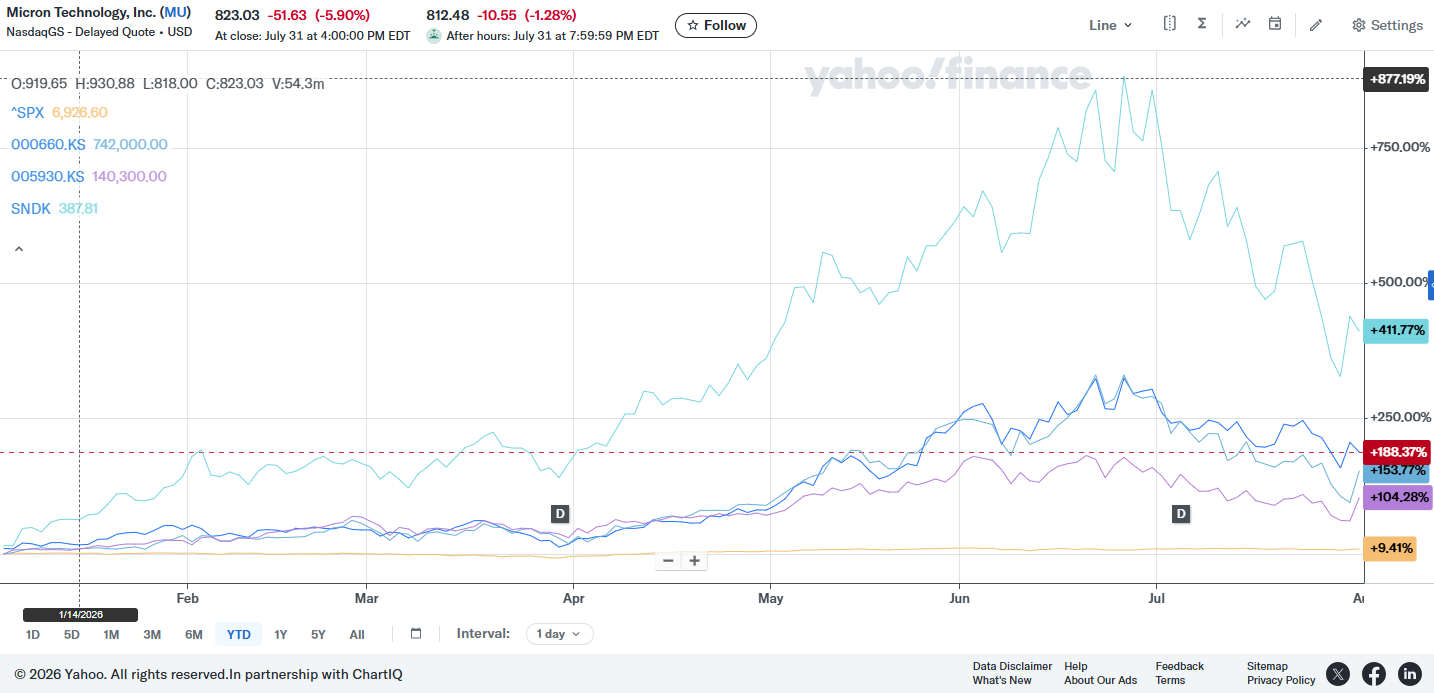Click the 823.03 closing price
The height and width of the screenshot is (693, 1434).
tap(237, 15)
